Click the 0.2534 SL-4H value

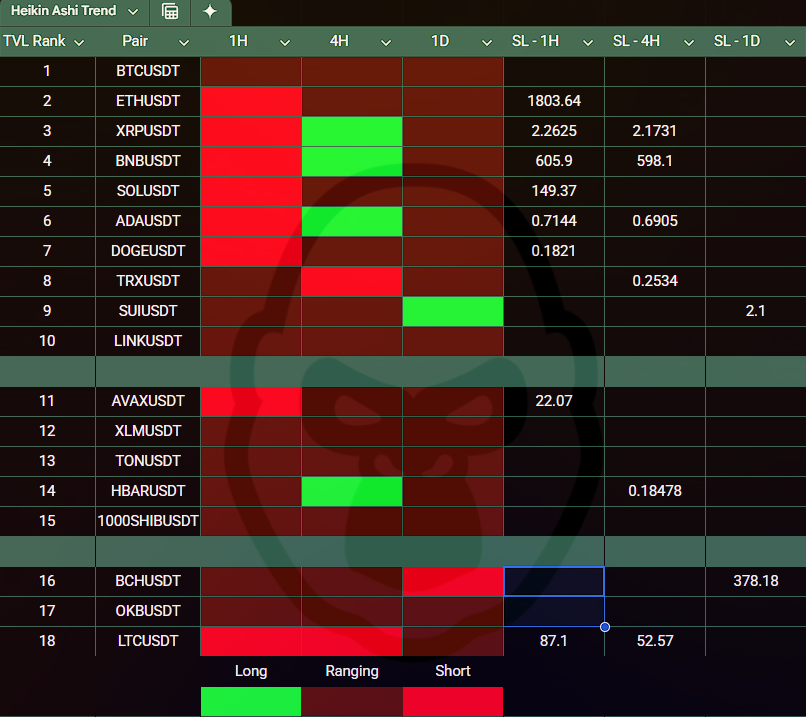tap(655, 281)
